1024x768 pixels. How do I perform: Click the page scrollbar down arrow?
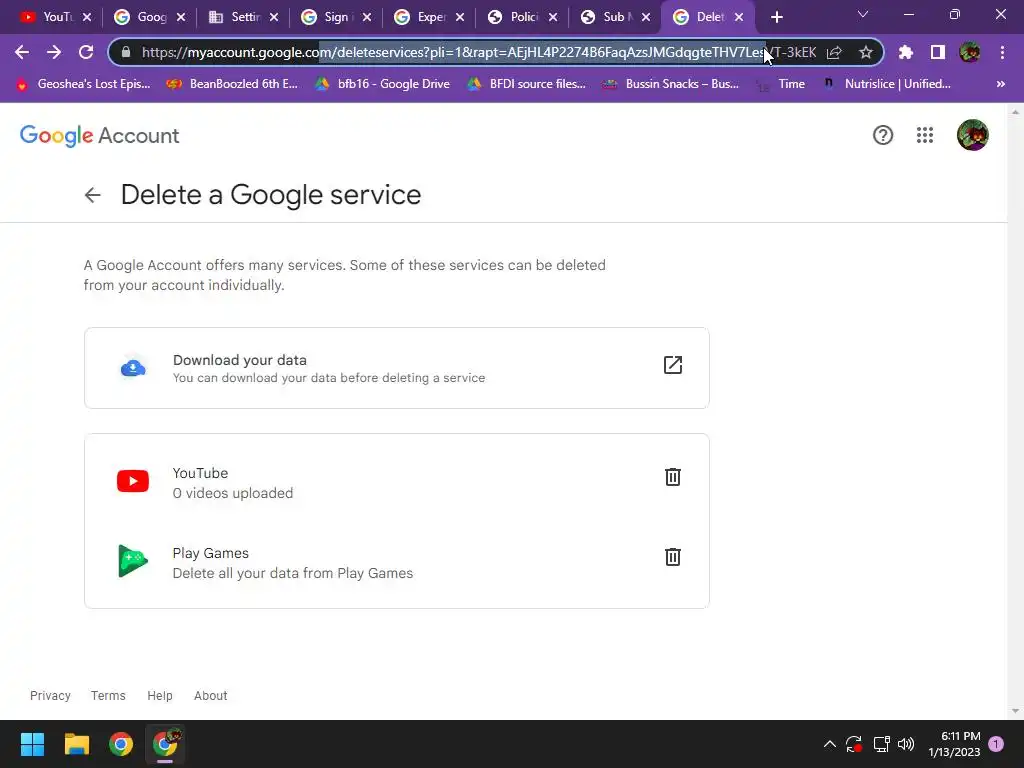click(1015, 711)
